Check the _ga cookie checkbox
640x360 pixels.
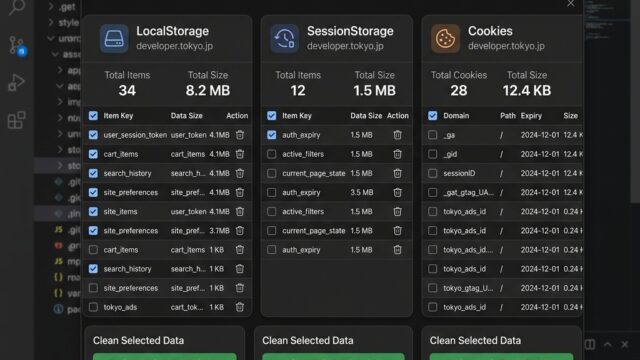433,135
